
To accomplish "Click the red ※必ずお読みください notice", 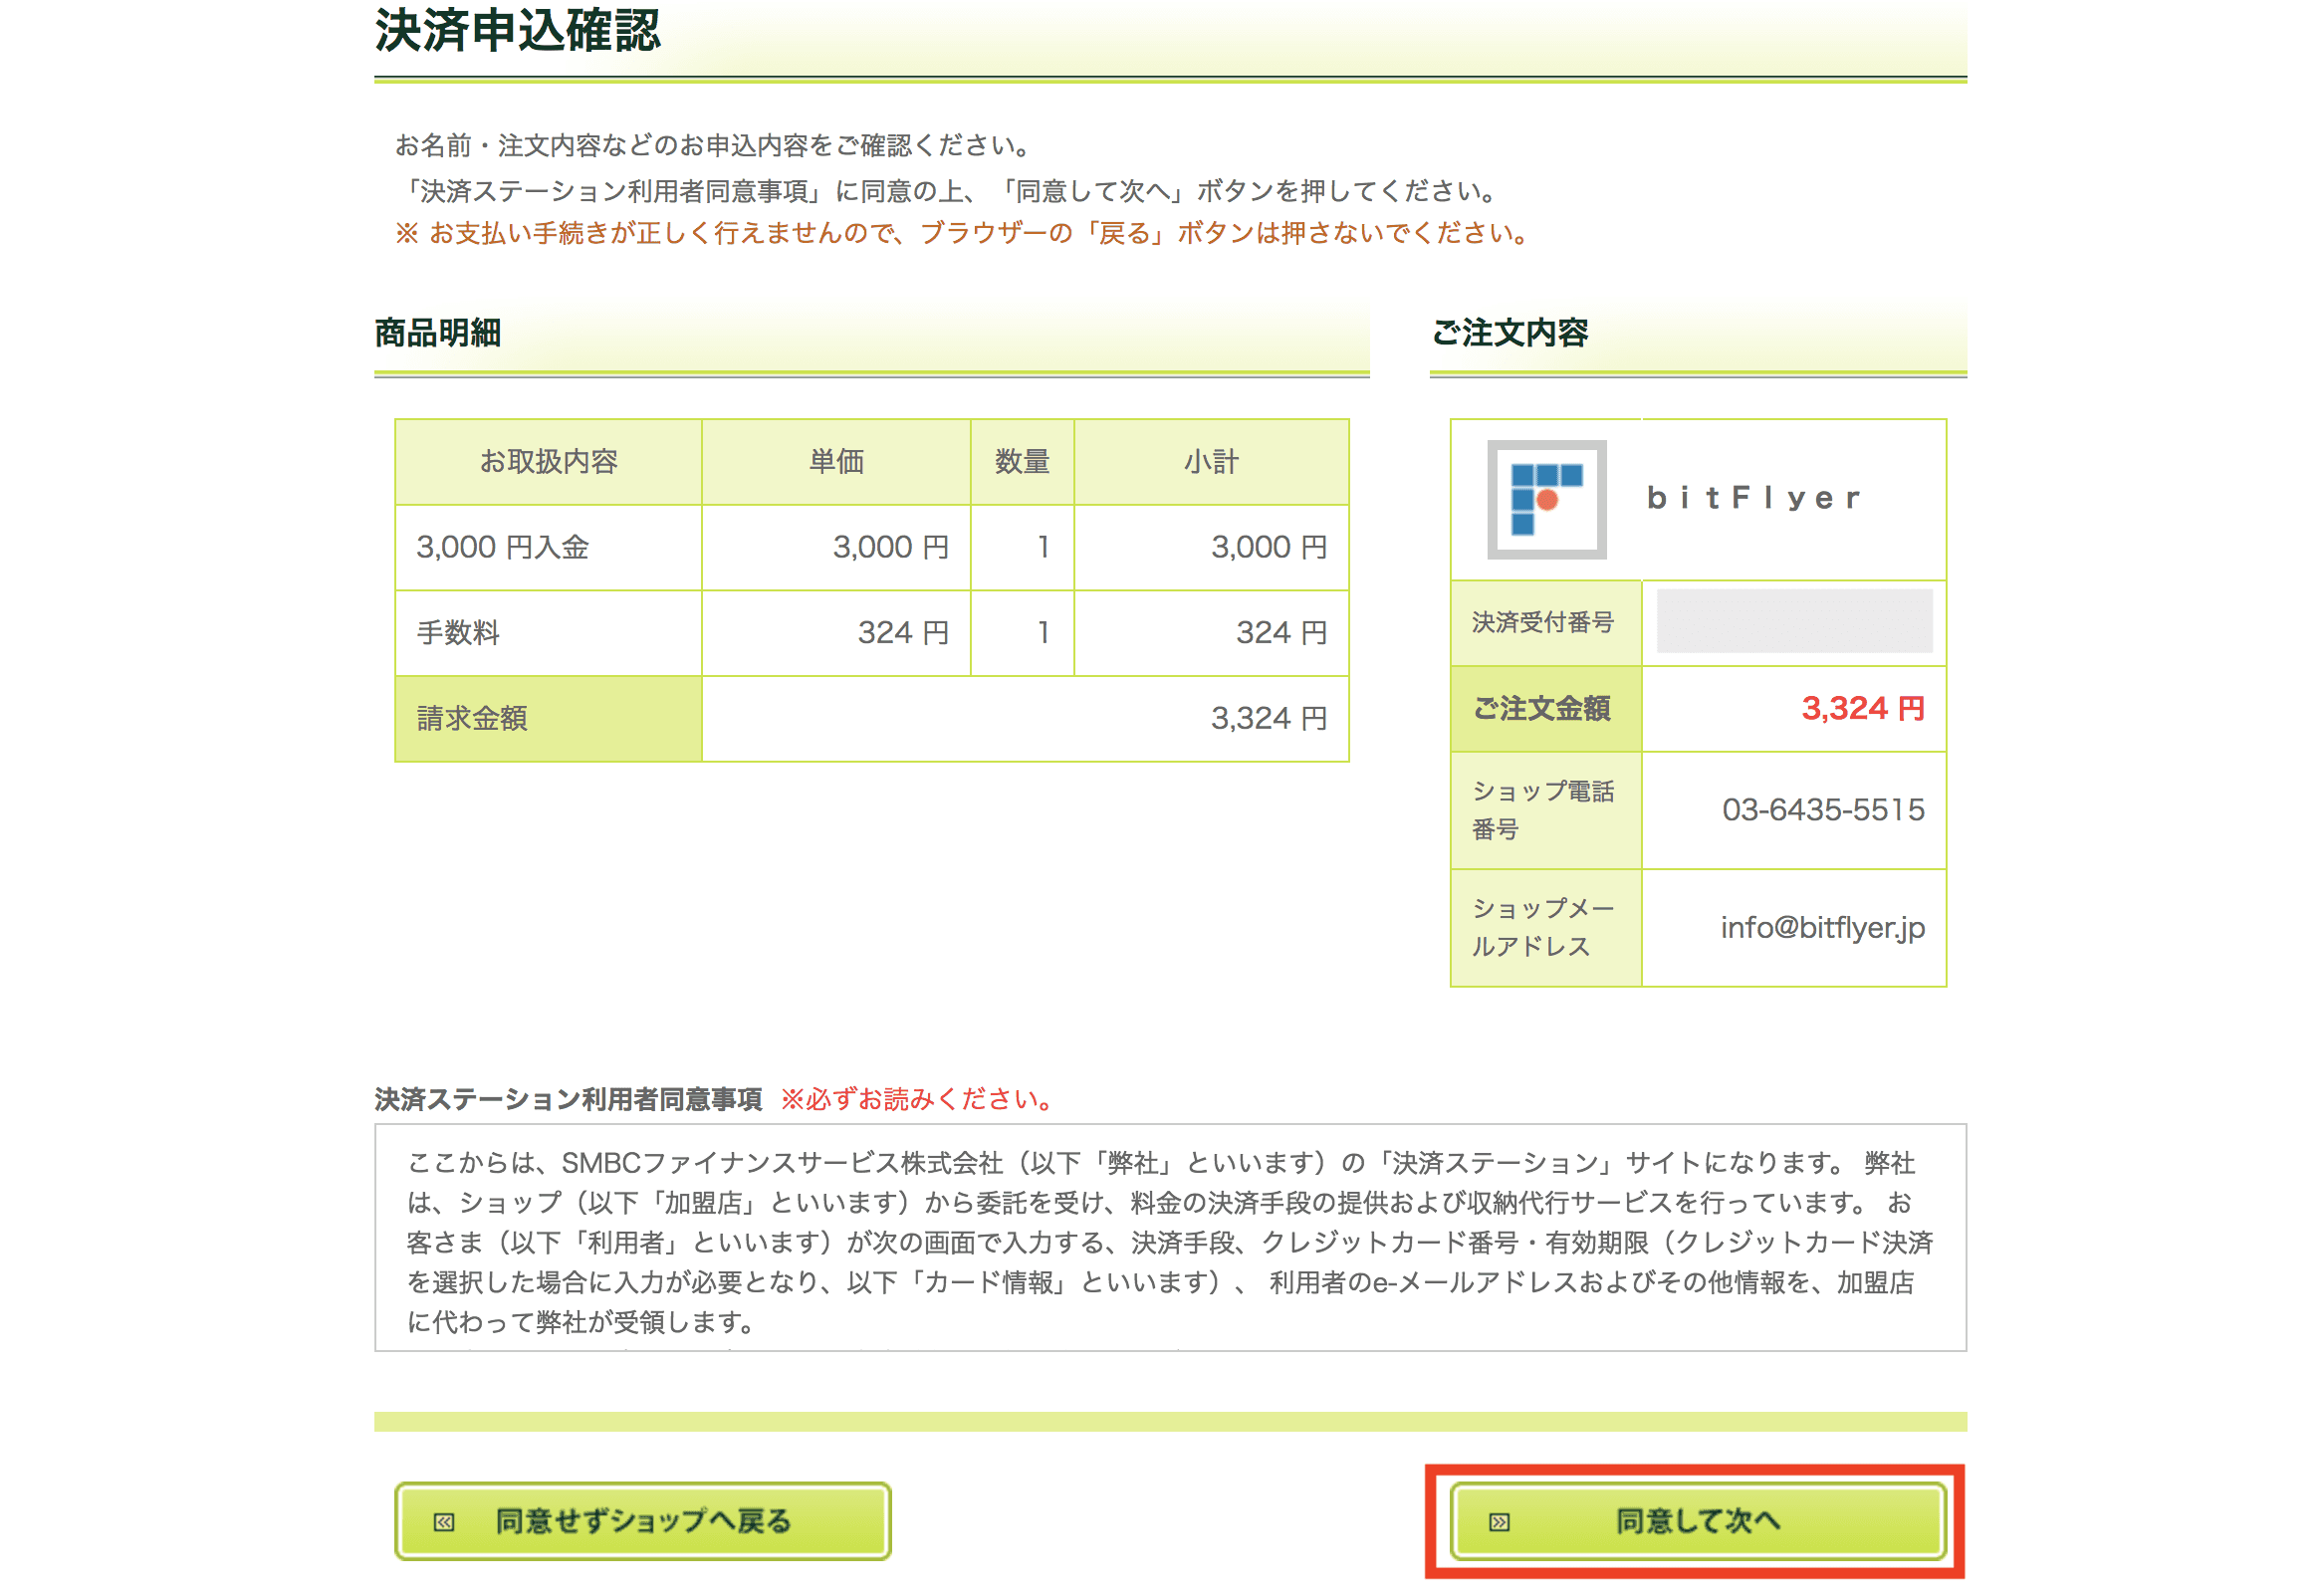I will point(916,1100).
